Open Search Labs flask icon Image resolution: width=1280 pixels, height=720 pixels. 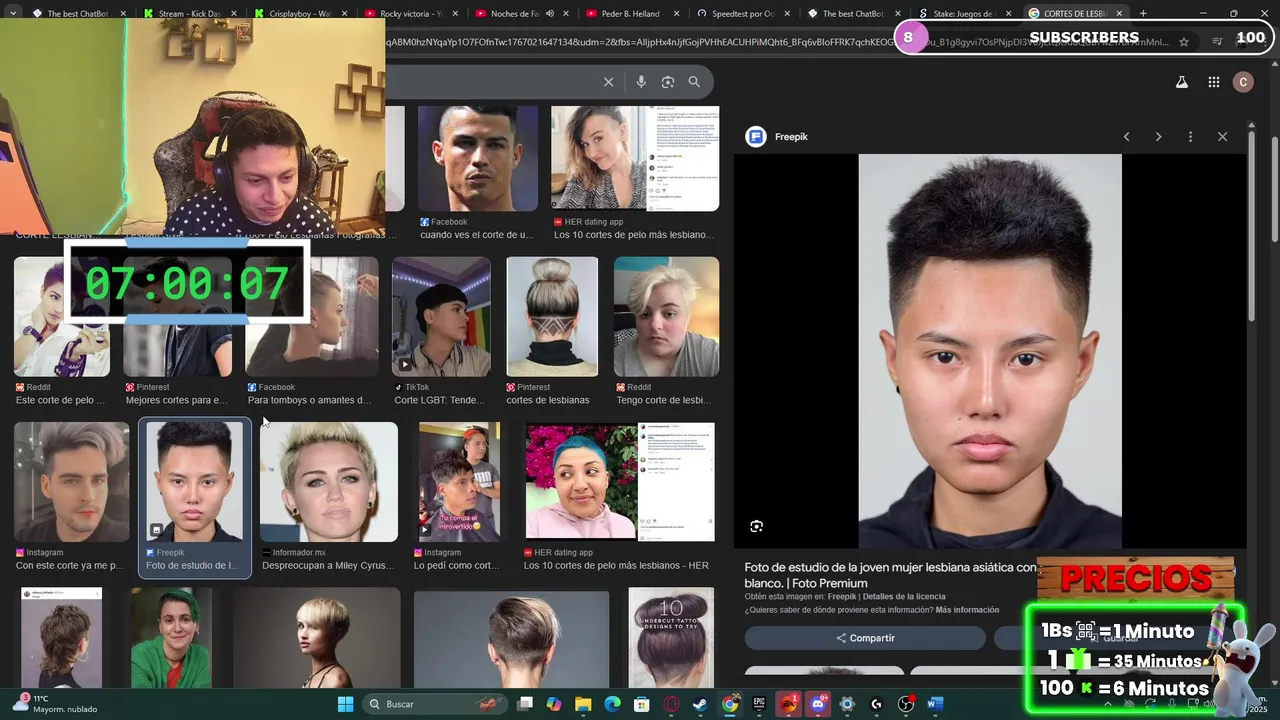pos(1182,82)
